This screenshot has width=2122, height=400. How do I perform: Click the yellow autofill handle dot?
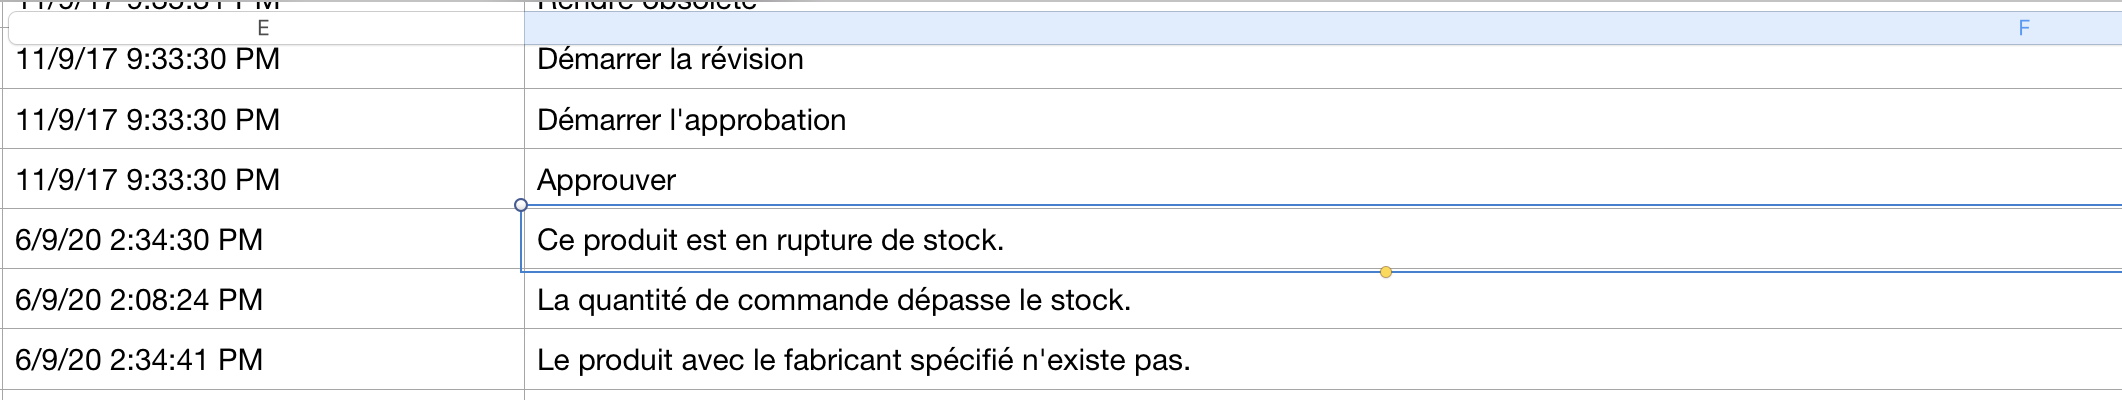click(1386, 271)
